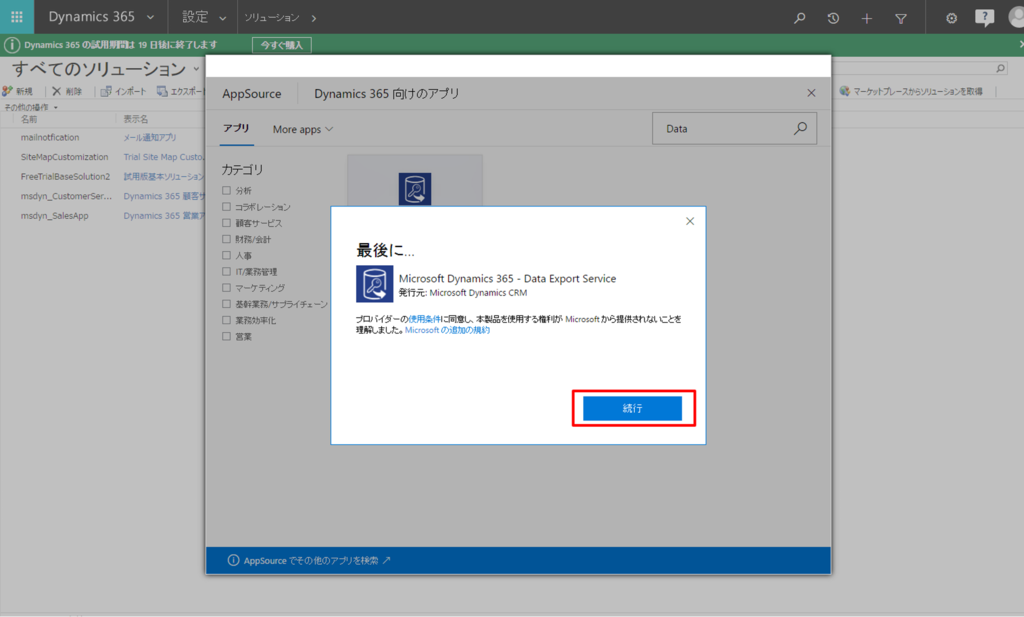Screen dimensions: 1024x617
Task: Open the app launcher waffle icon
Action: pos(16,17)
